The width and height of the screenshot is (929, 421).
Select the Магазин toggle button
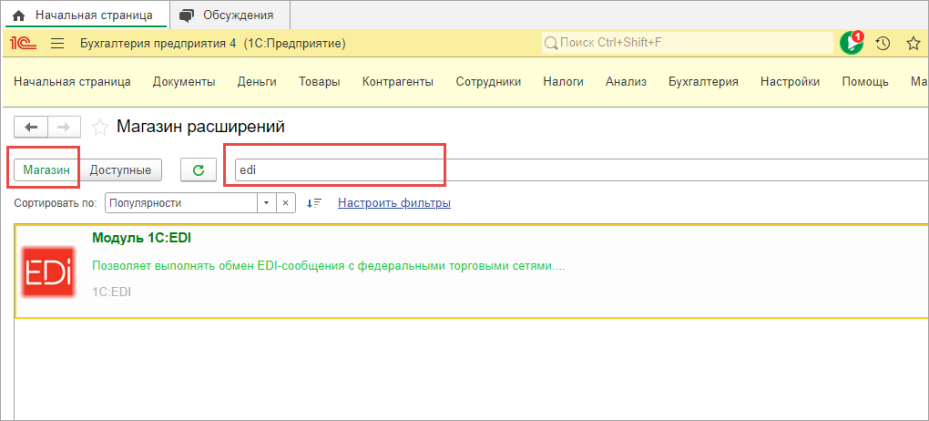tap(47, 170)
